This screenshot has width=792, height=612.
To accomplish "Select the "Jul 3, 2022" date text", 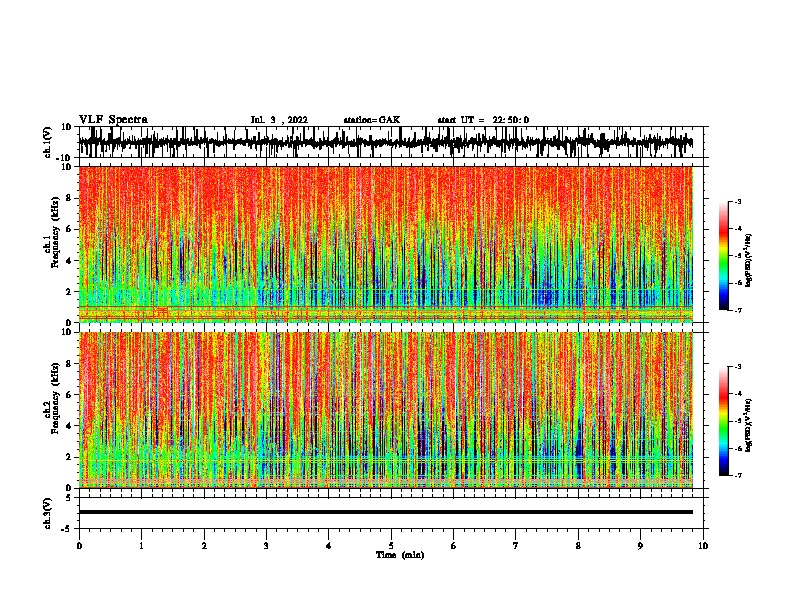I will coord(279,120).
